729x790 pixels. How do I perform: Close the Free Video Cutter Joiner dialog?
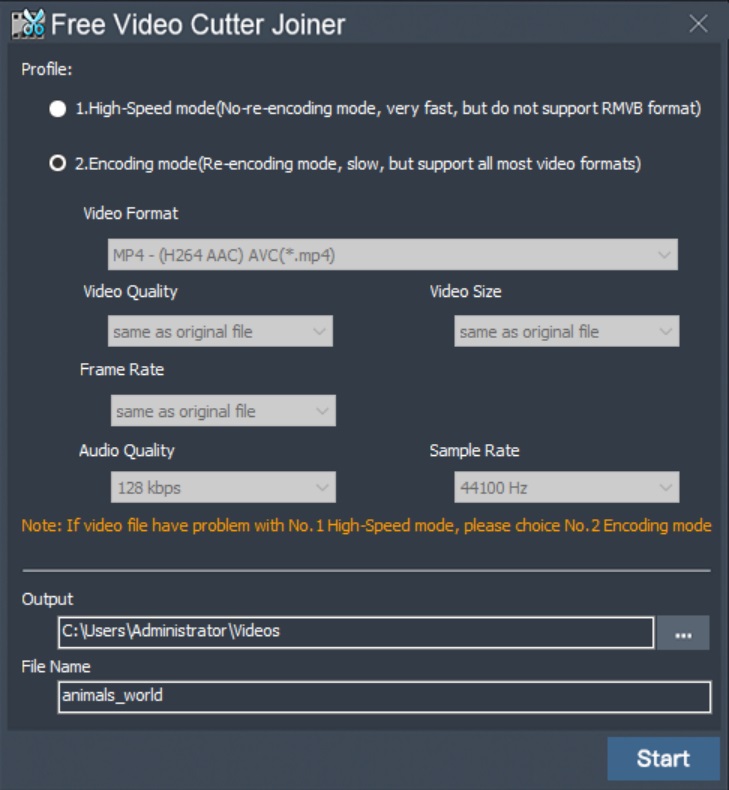tap(699, 24)
